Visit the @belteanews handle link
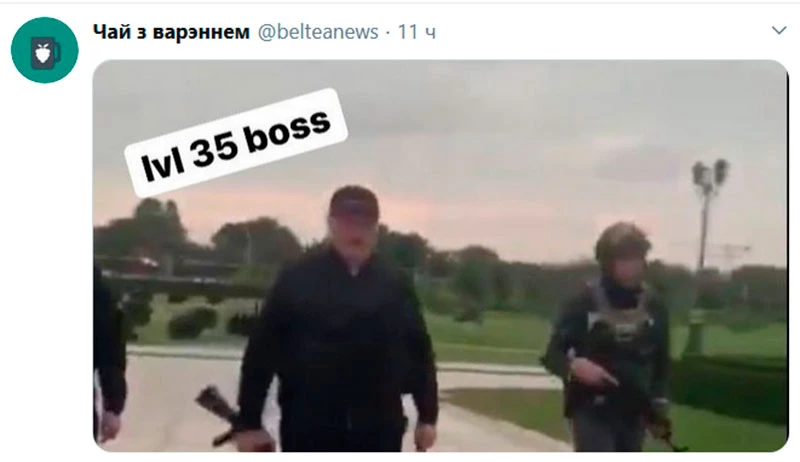 318,32
